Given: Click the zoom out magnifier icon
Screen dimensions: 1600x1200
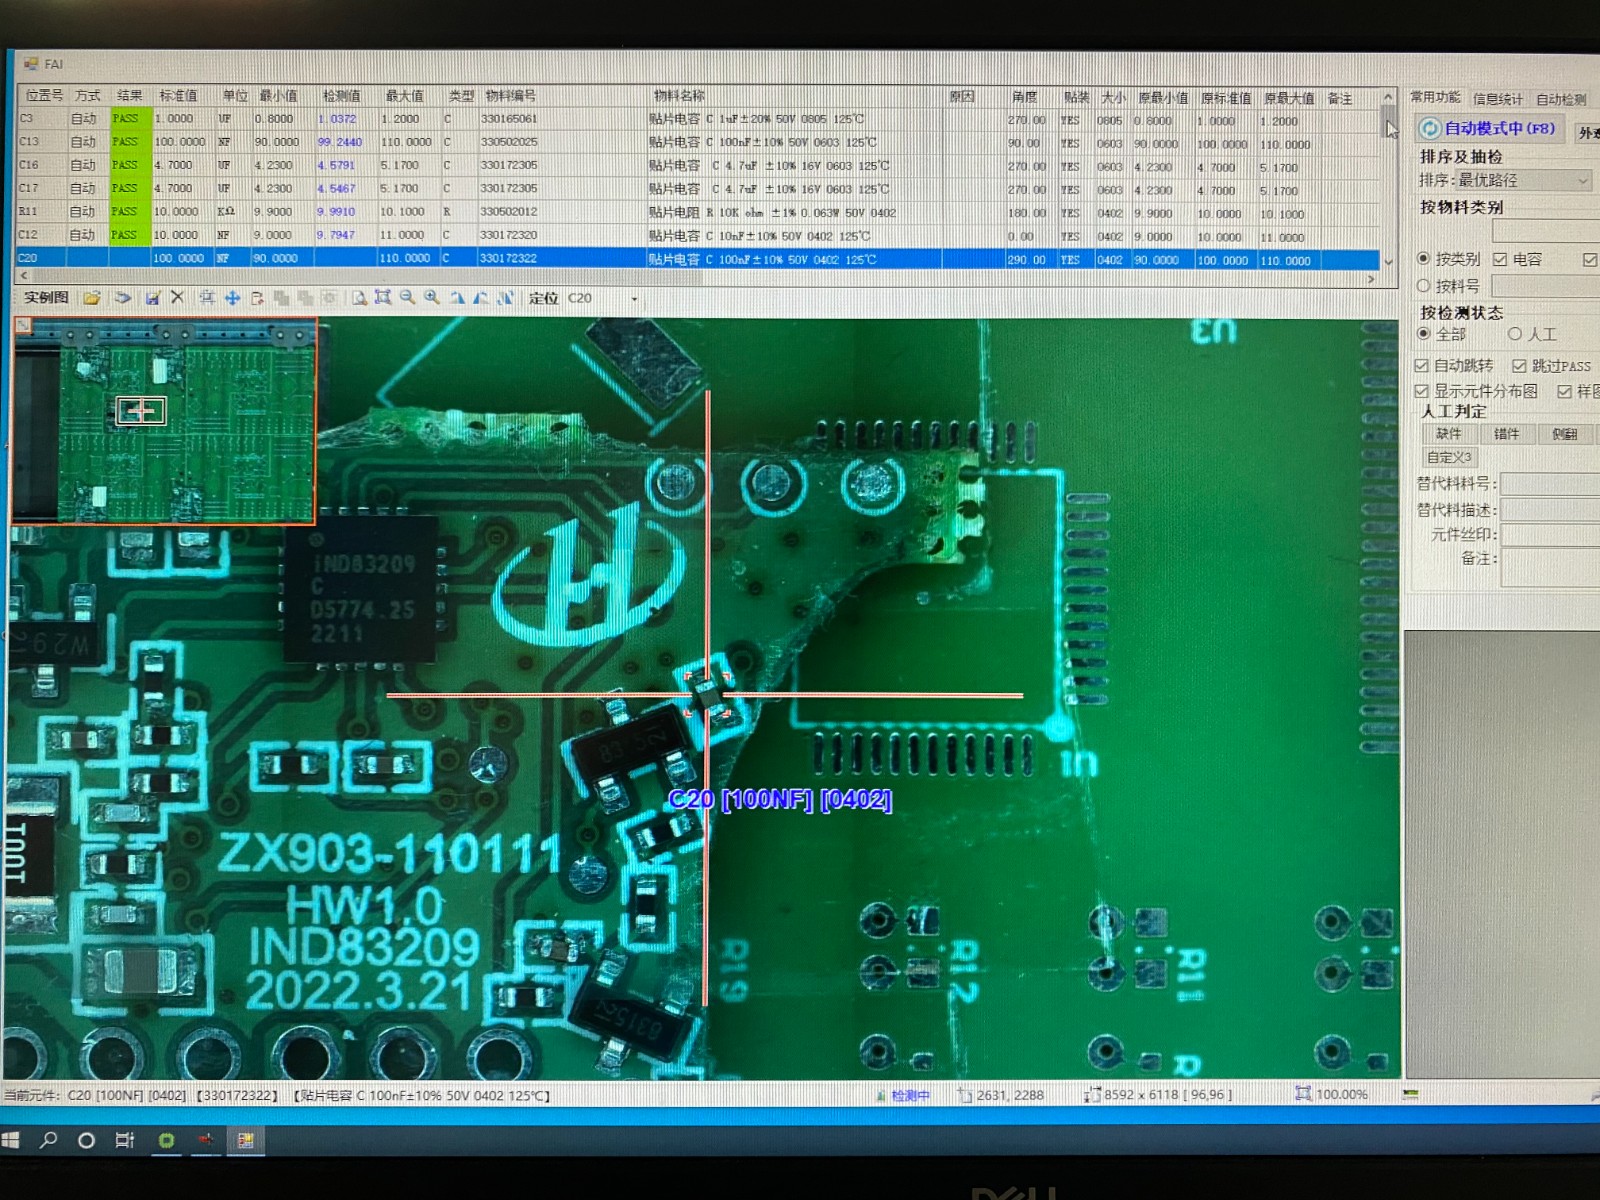Looking at the screenshot, I should [x=407, y=298].
